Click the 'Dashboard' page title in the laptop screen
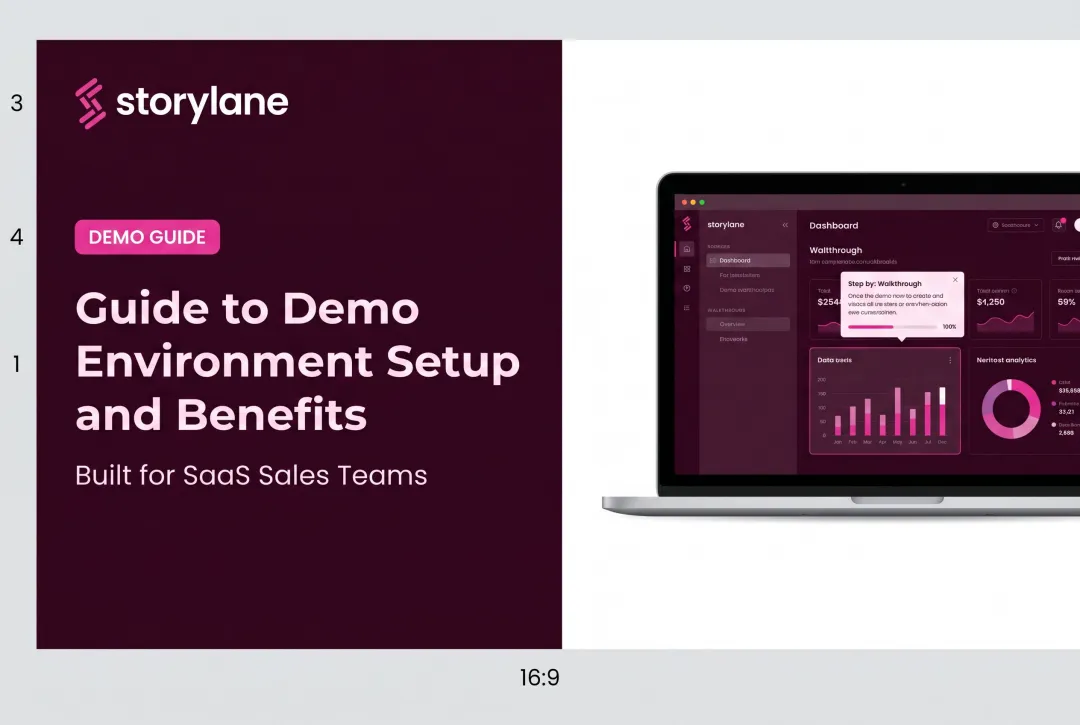The height and width of the screenshot is (725, 1080). pos(833,225)
